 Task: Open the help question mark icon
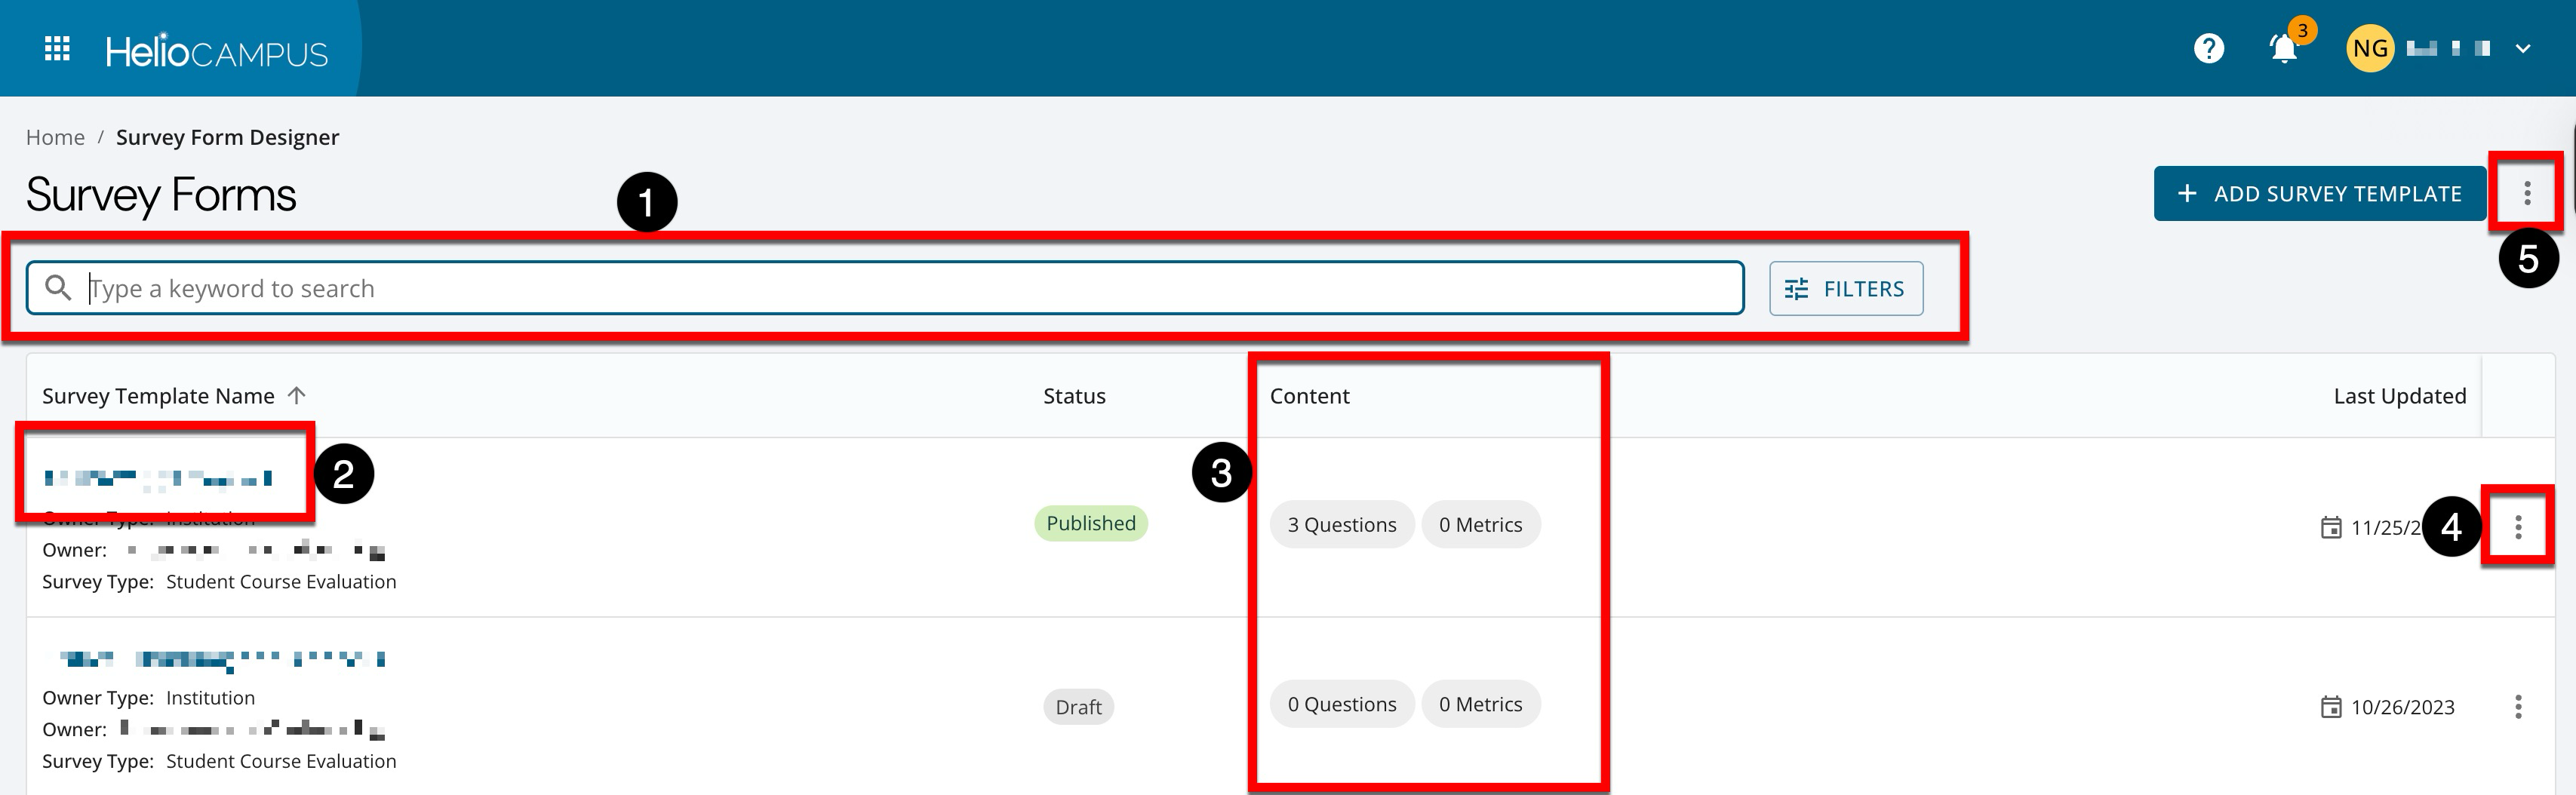click(2208, 48)
